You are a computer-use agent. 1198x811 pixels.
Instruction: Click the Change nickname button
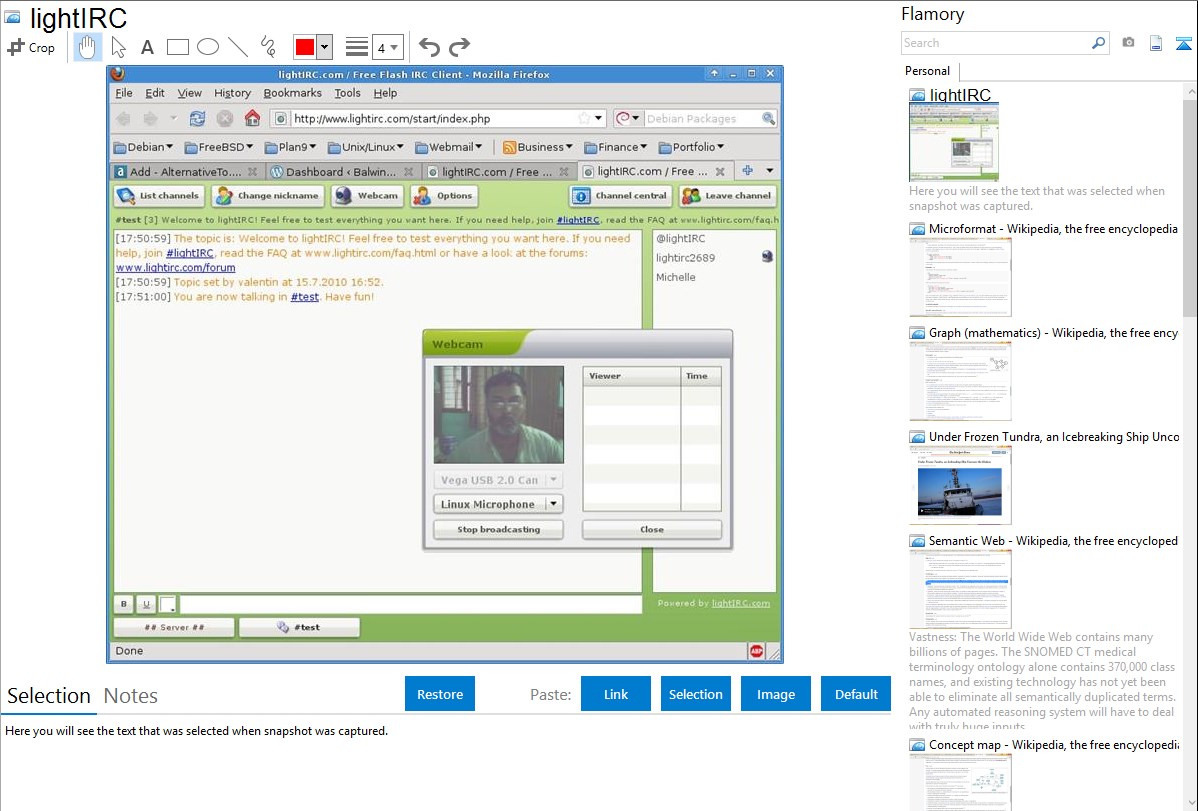click(268, 196)
